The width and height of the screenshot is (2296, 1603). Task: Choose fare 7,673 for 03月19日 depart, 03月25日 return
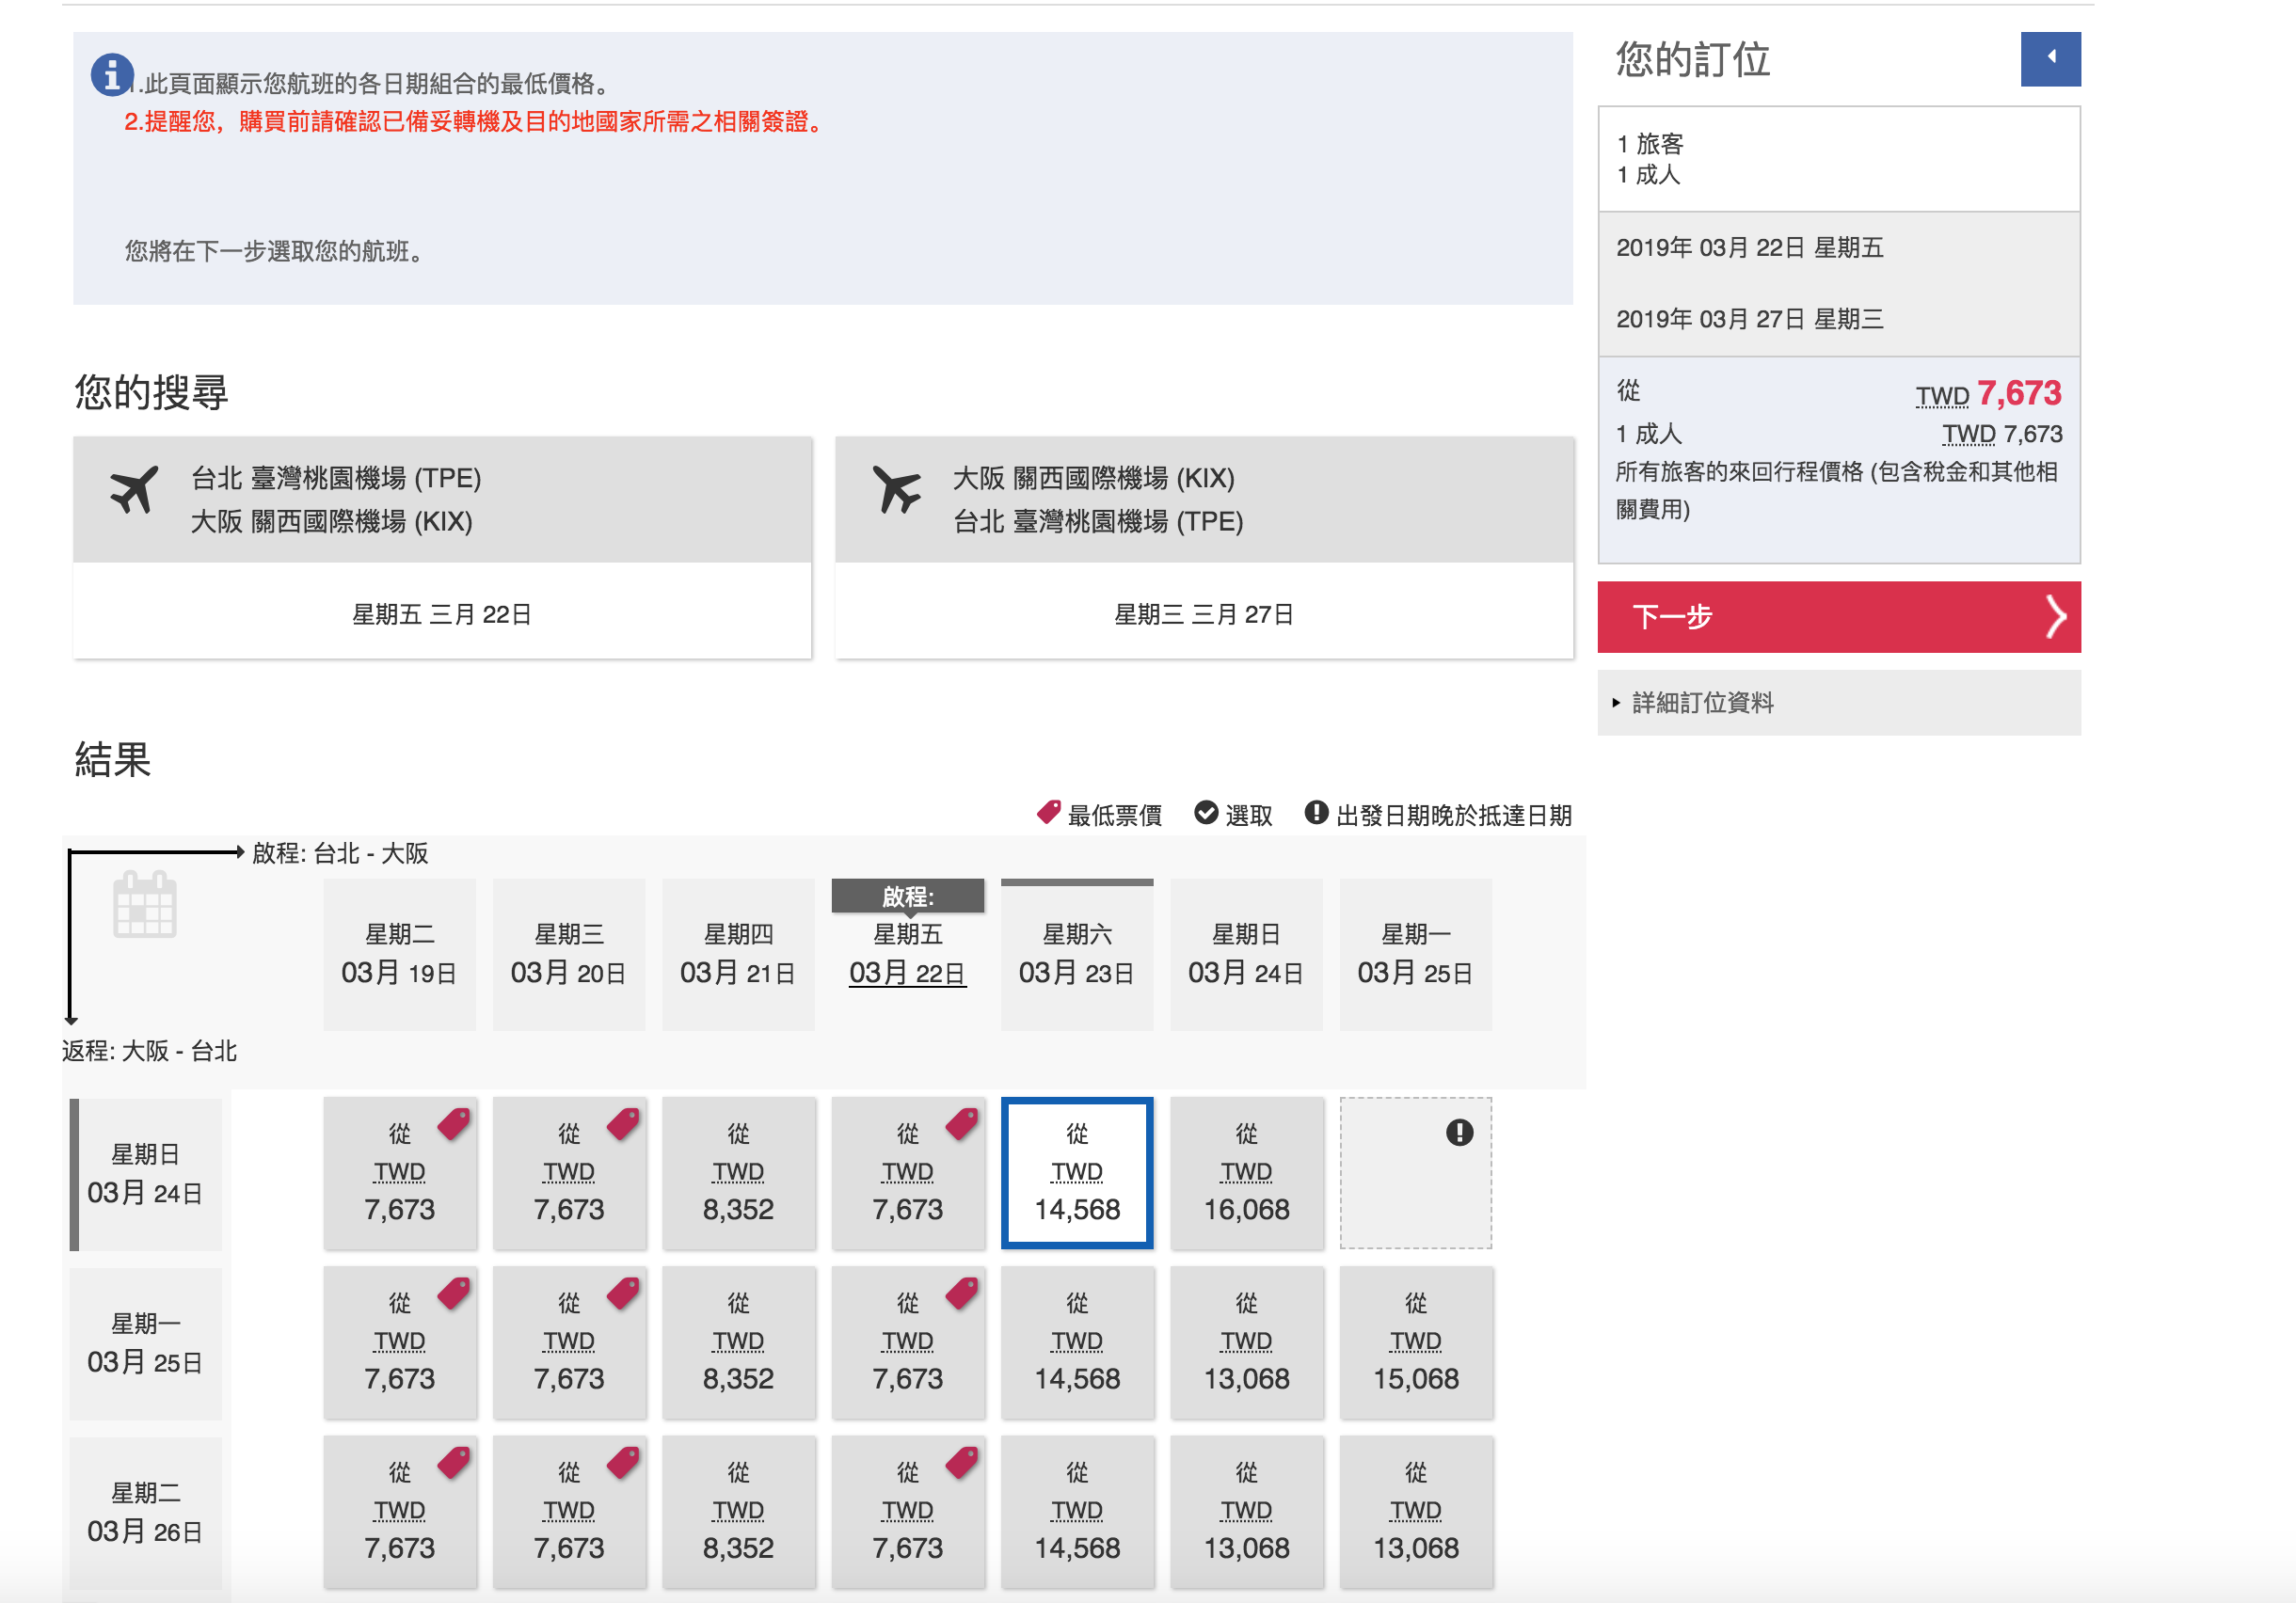pos(399,1343)
